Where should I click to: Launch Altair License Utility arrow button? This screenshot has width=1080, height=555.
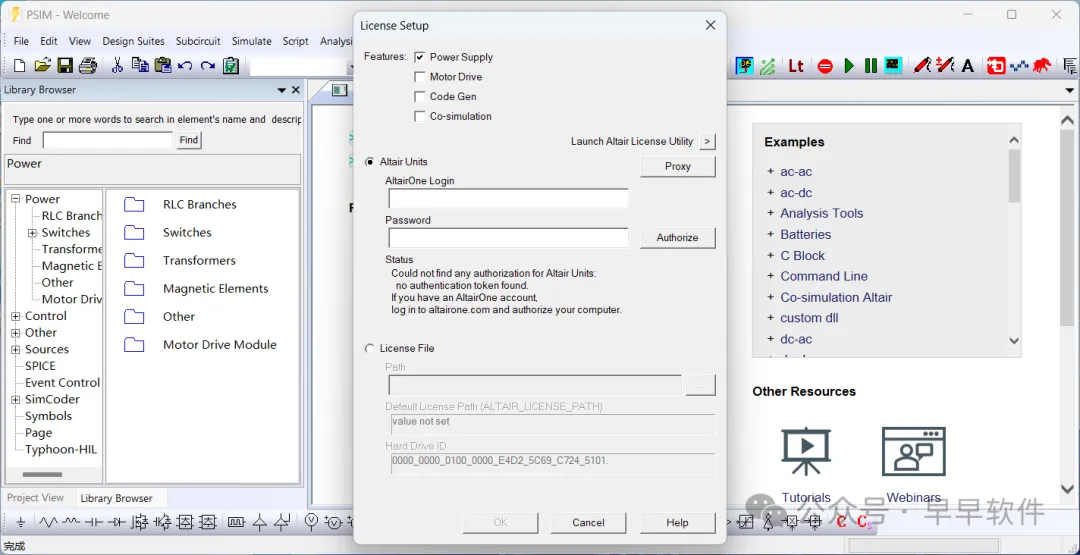[707, 141]
